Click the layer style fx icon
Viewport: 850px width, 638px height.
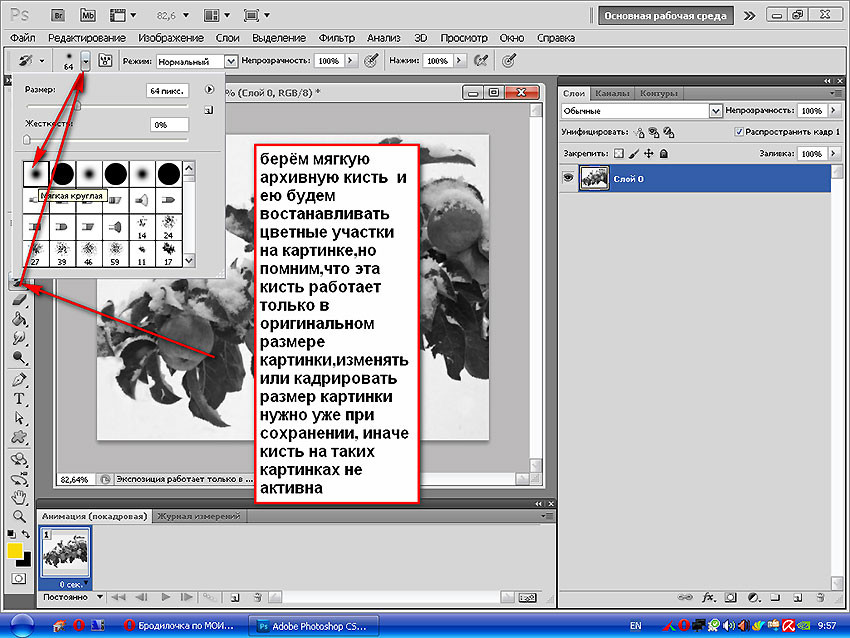[x=707, y=597]
